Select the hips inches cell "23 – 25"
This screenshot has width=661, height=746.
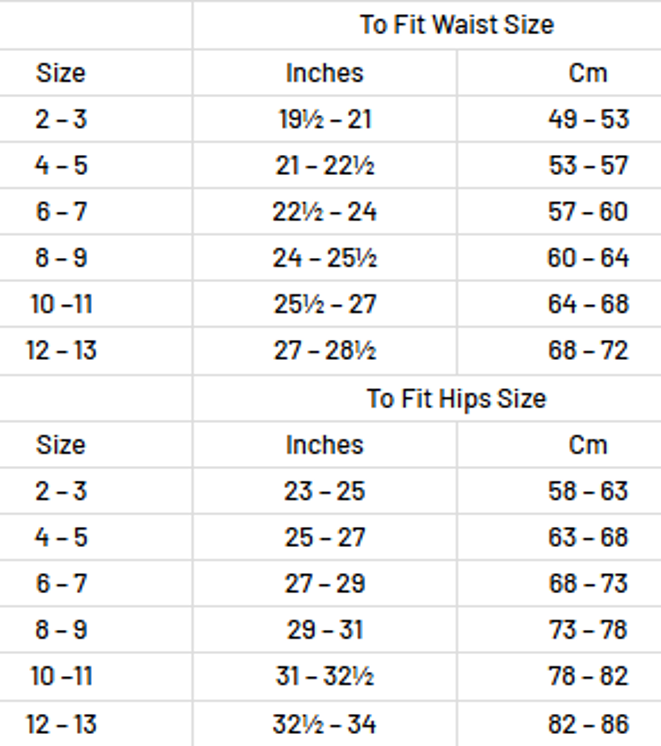click(324, 491)
